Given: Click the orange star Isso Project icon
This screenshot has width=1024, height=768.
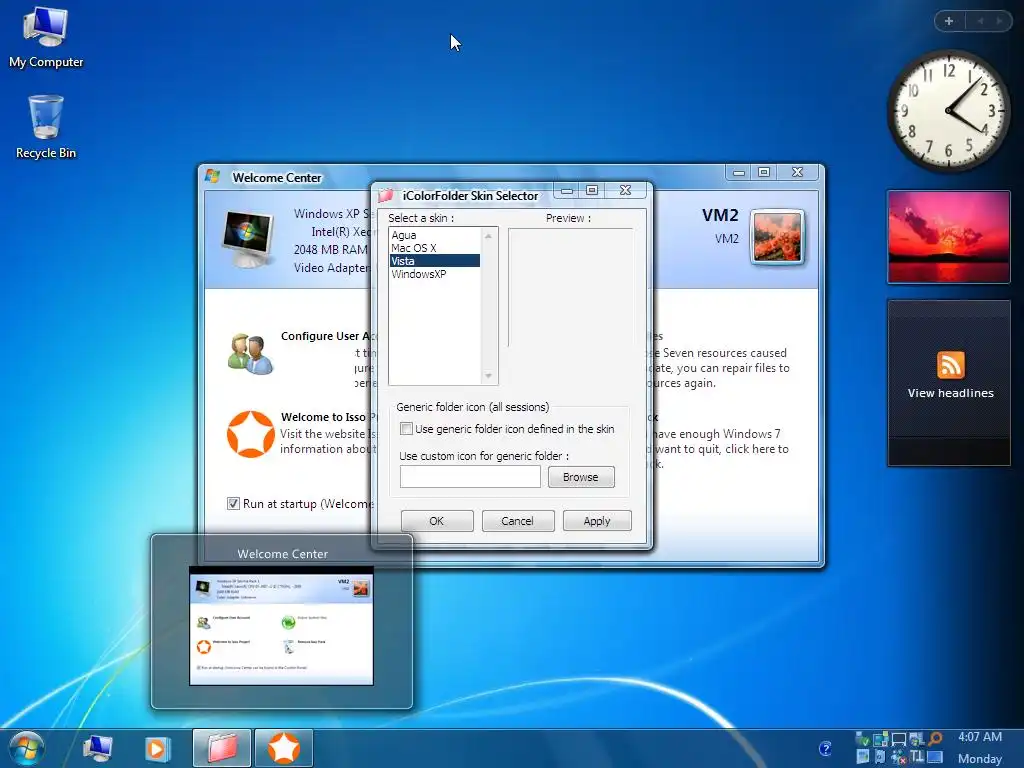Looking at the screenshot, I should 250,434.
